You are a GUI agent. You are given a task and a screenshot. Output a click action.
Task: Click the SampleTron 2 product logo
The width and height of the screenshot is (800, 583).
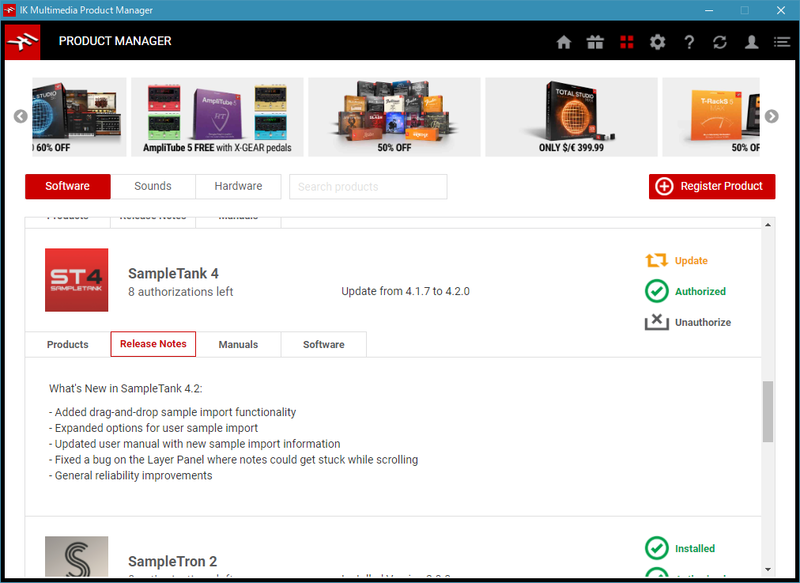coord(77,556)
